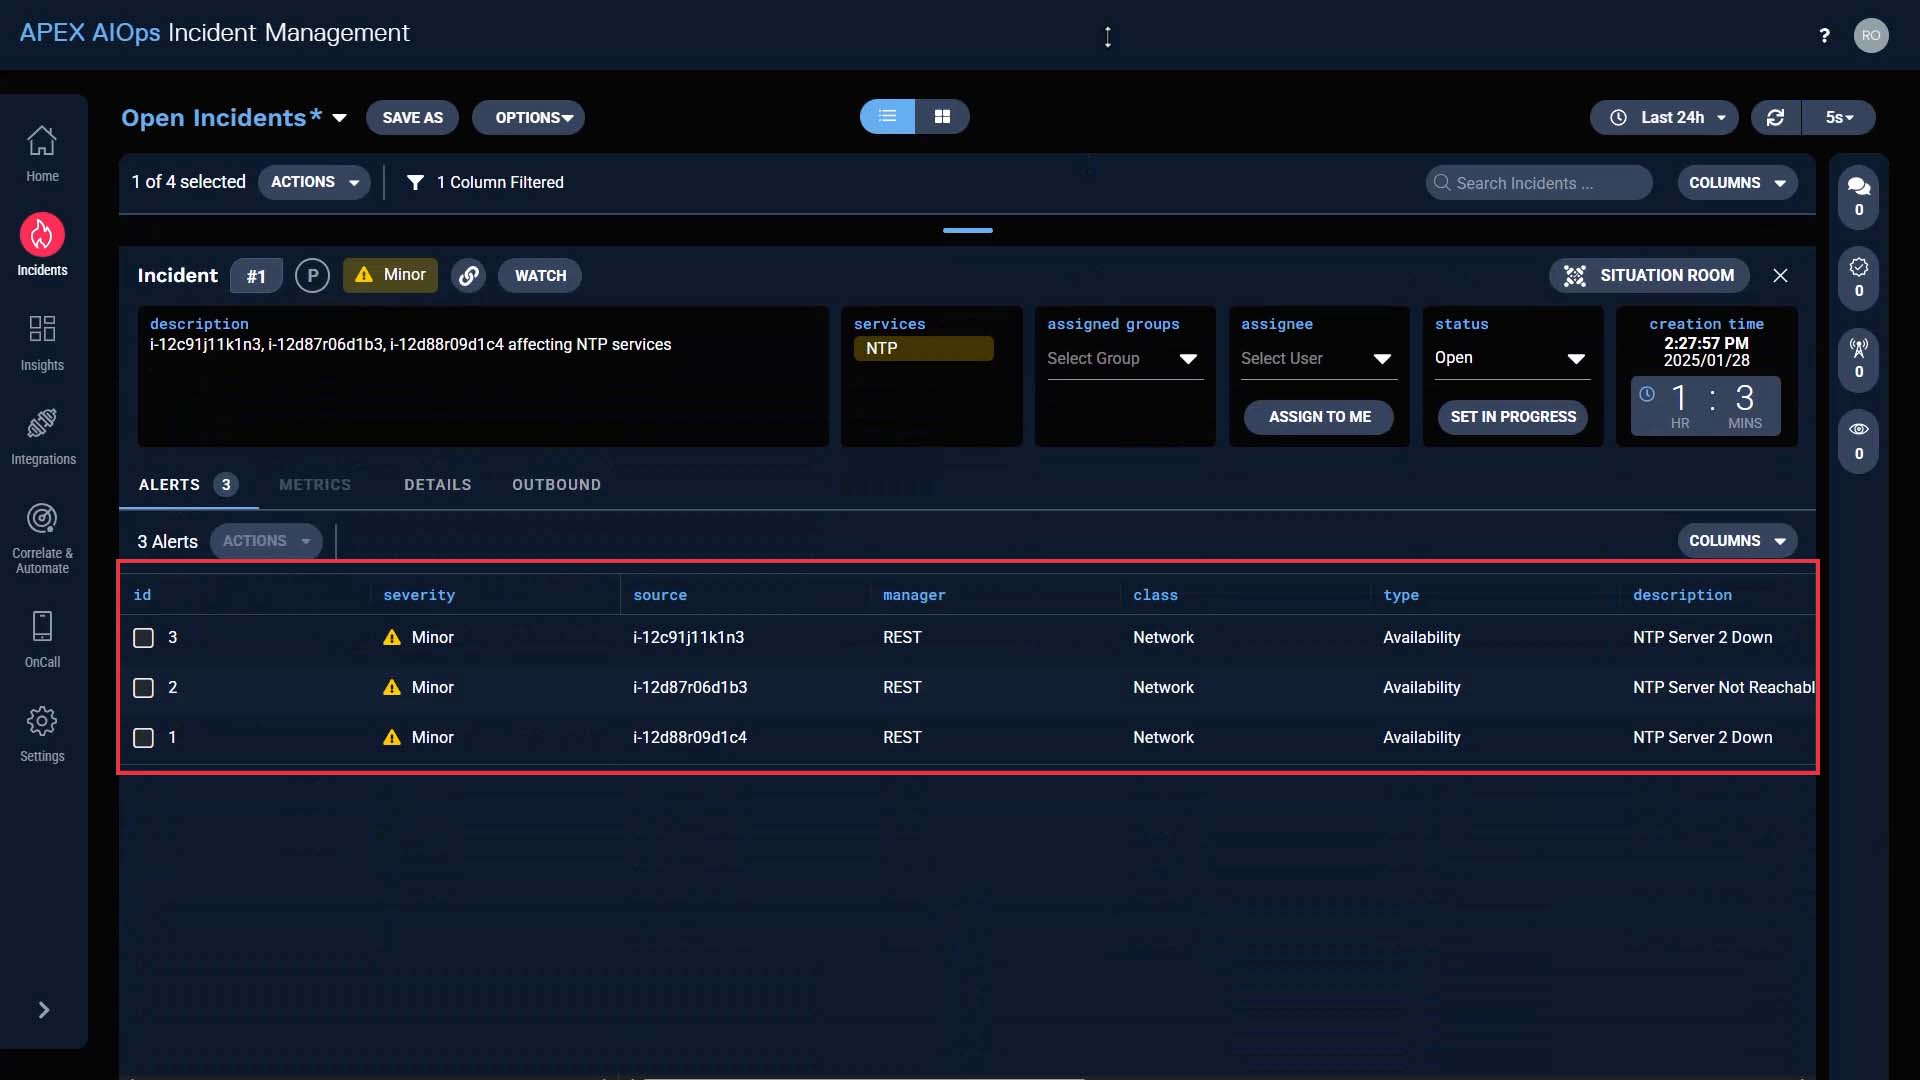1920x1080 pixels.
Task: Copy incident link via chain icon
Action: point(468,276)
